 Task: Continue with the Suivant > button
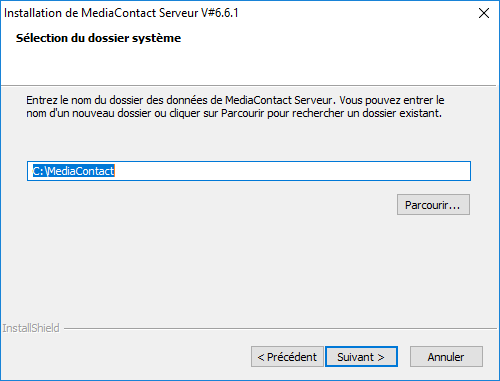(361, 357)
